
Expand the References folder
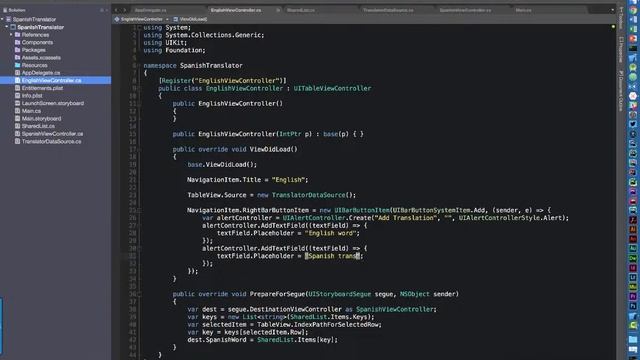tap(11, 35)
